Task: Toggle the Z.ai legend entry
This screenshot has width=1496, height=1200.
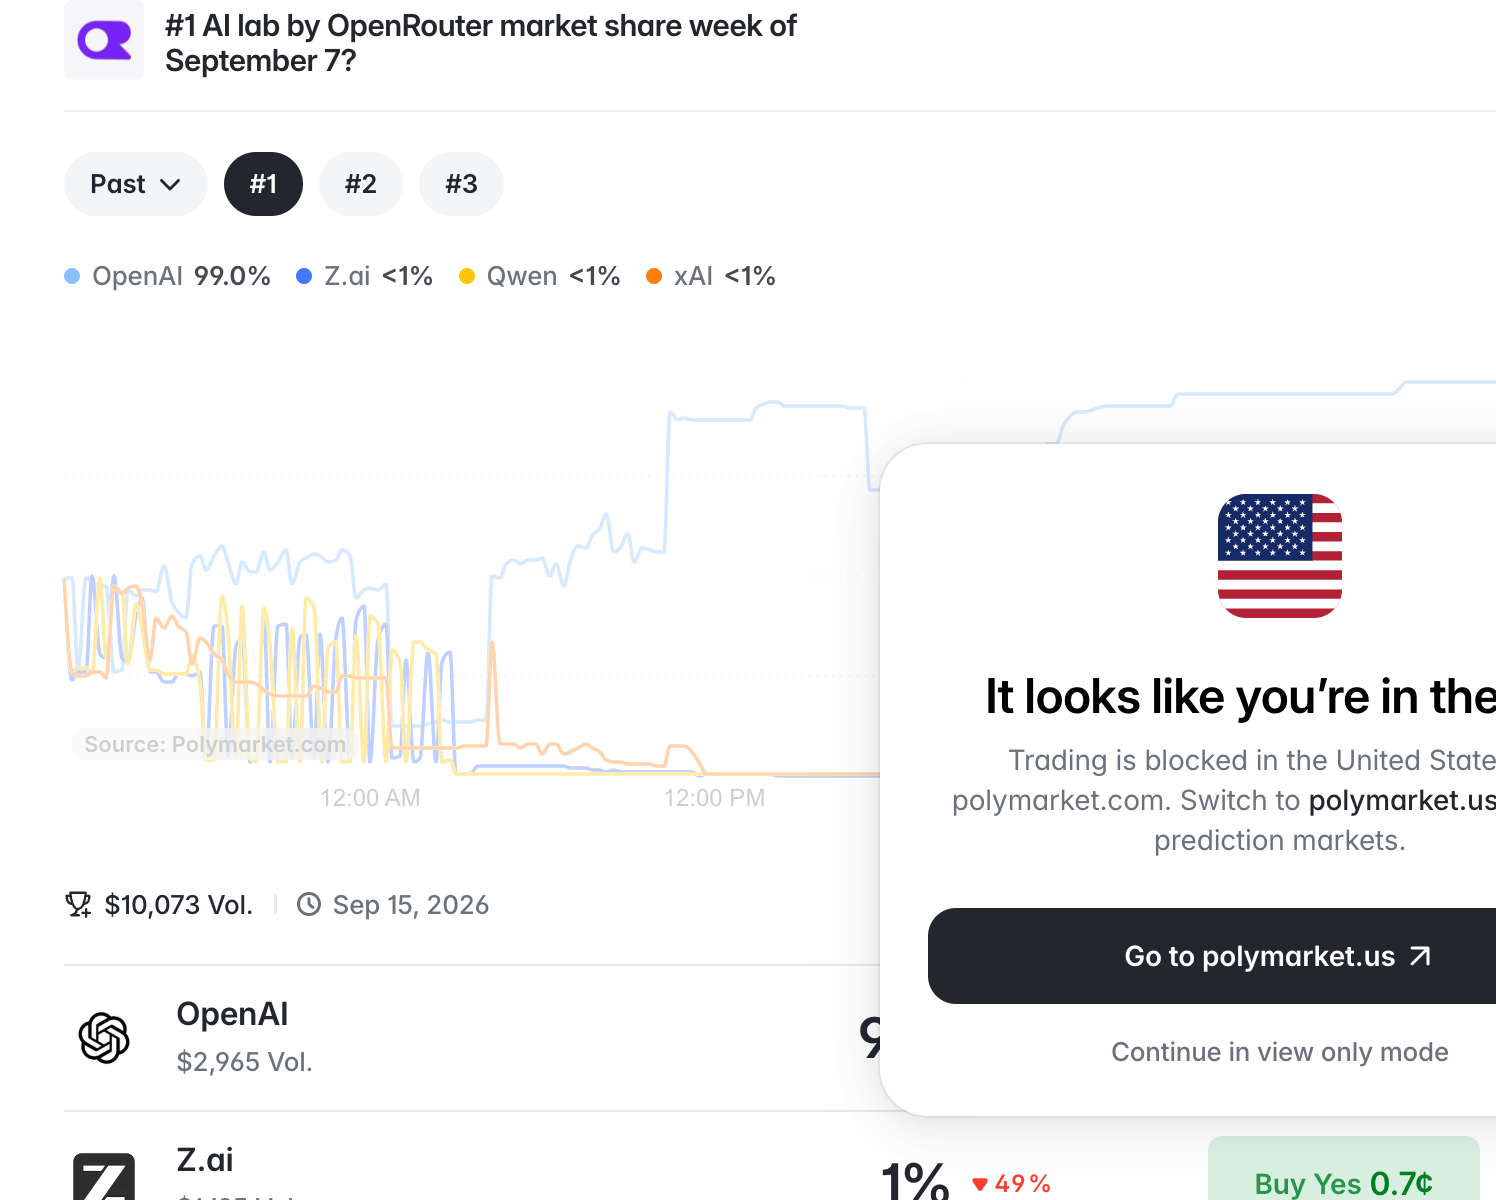Action: coord(365,276)
